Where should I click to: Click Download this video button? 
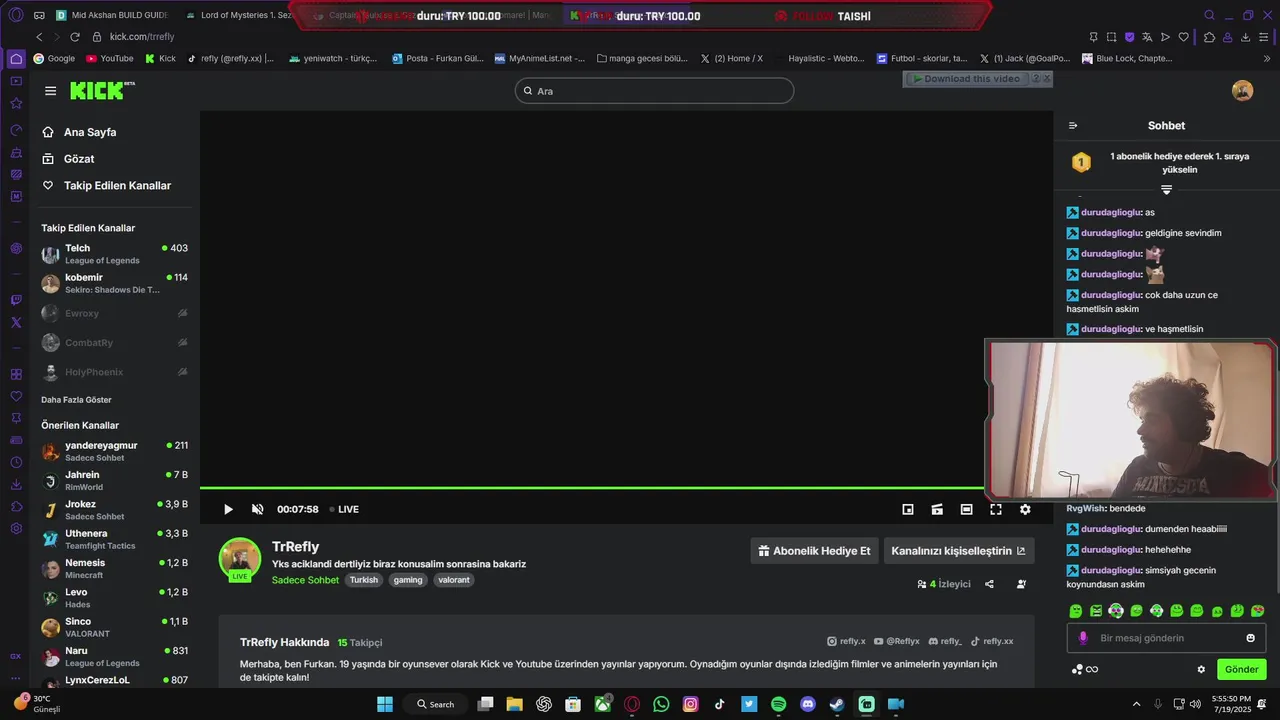pos(966,79)
